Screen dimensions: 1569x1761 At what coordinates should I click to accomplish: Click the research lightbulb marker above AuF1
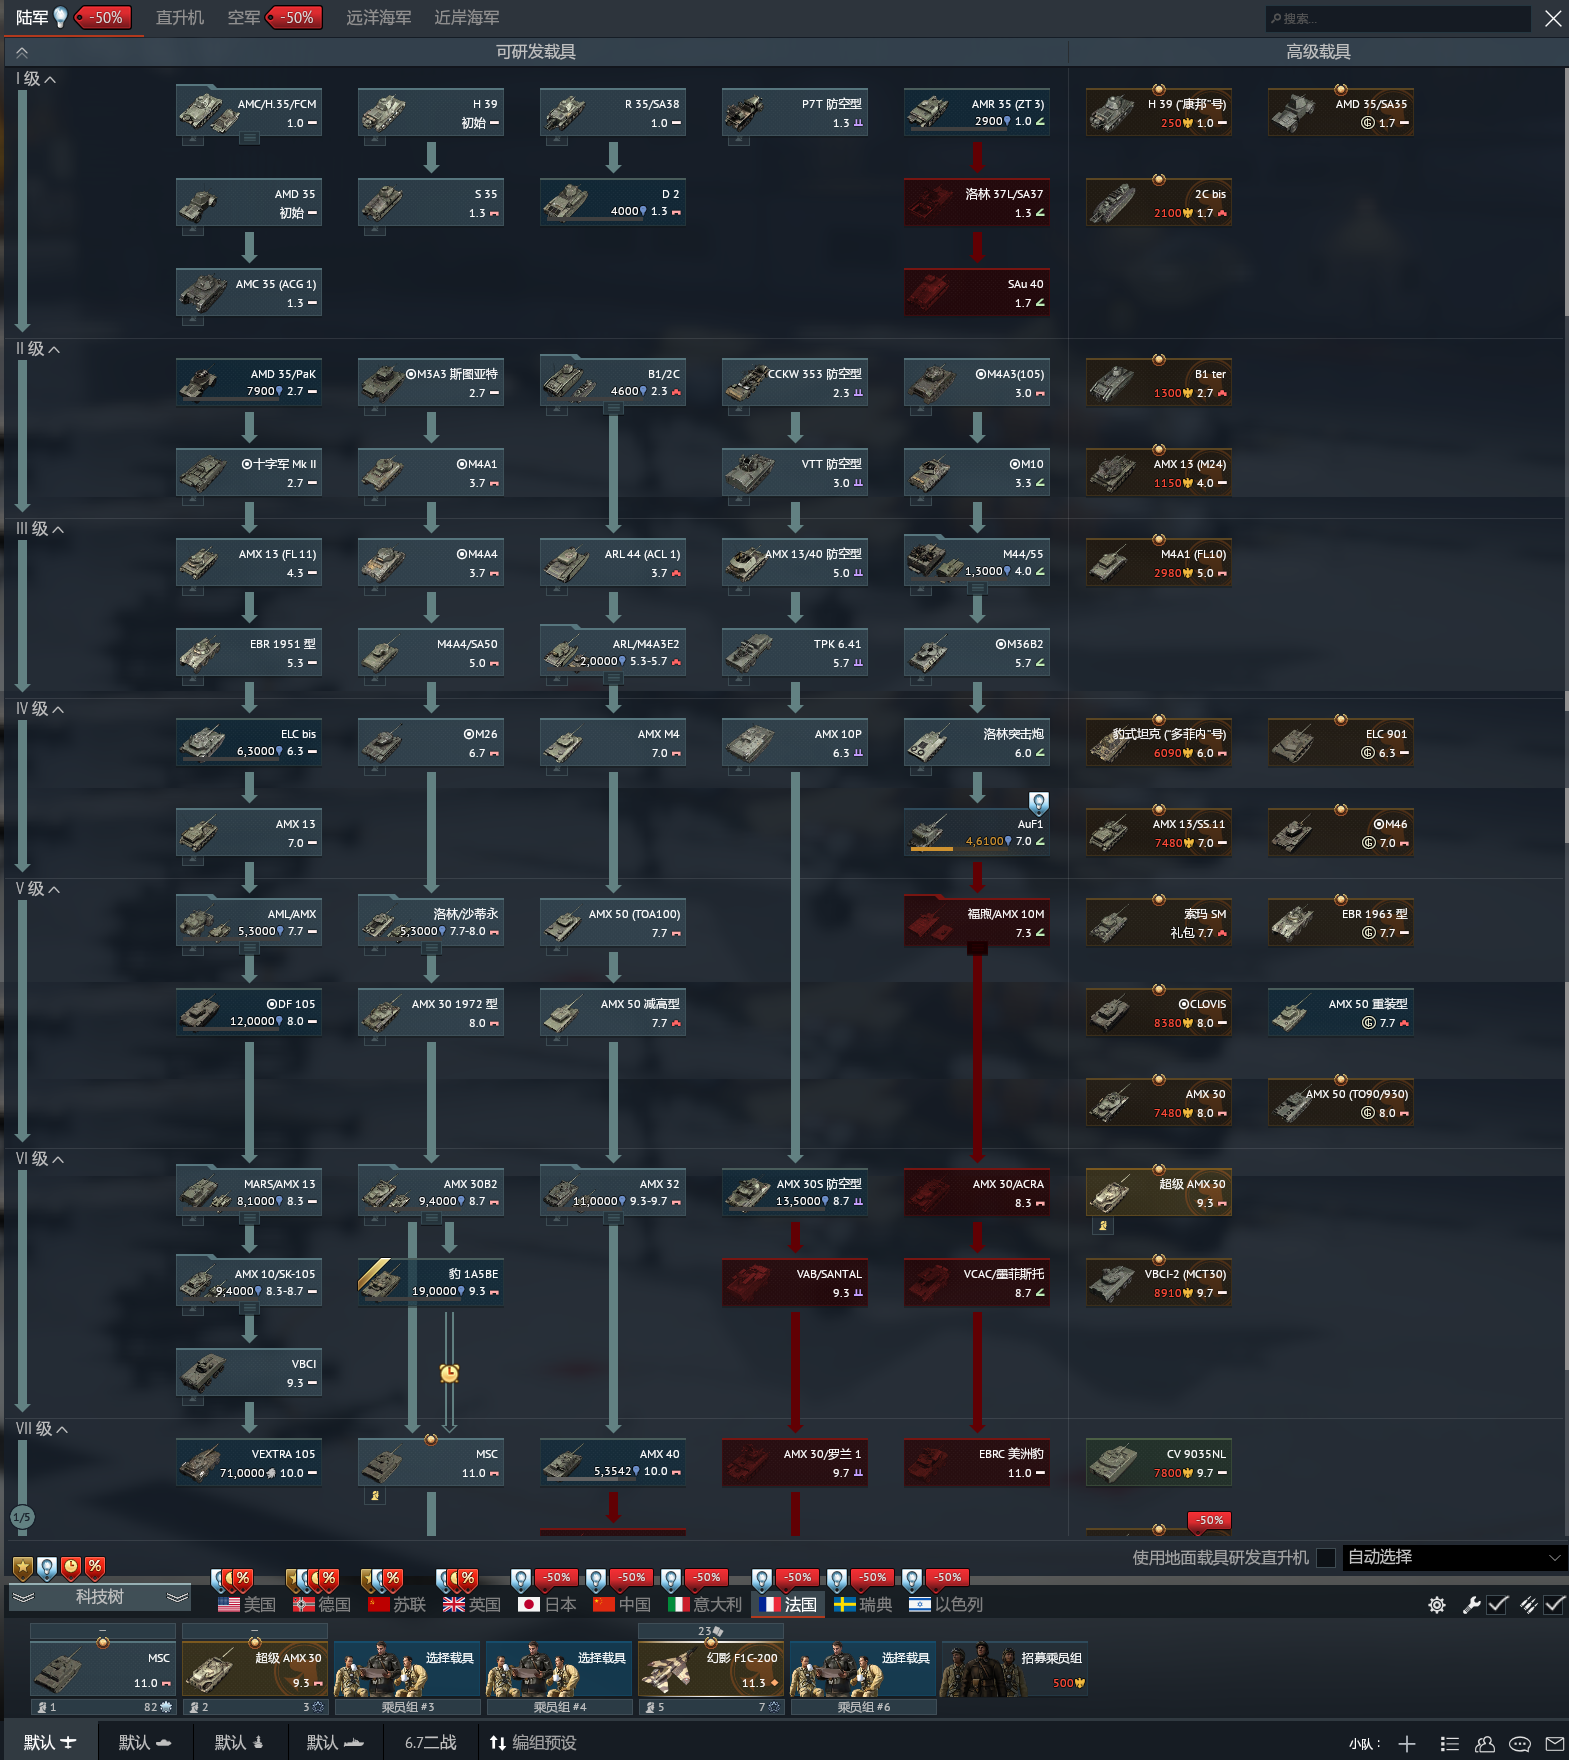click(x=1039, y=802)
